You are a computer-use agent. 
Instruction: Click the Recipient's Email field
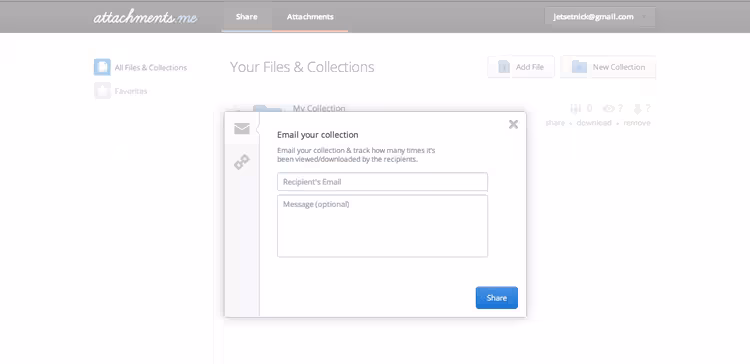tap(382, 182)
